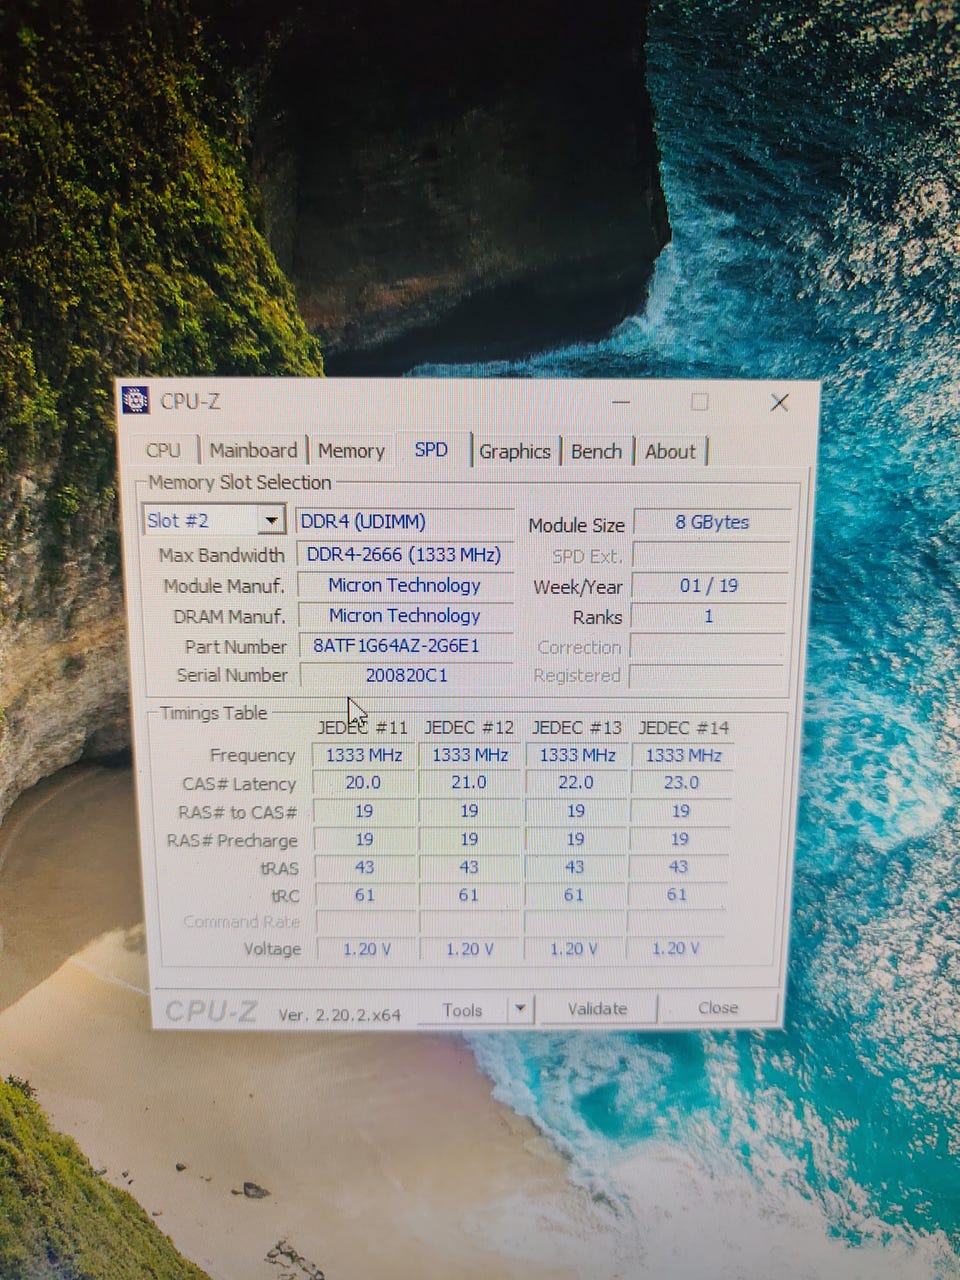
Task: Open the About tab
Action: point(670,451)
